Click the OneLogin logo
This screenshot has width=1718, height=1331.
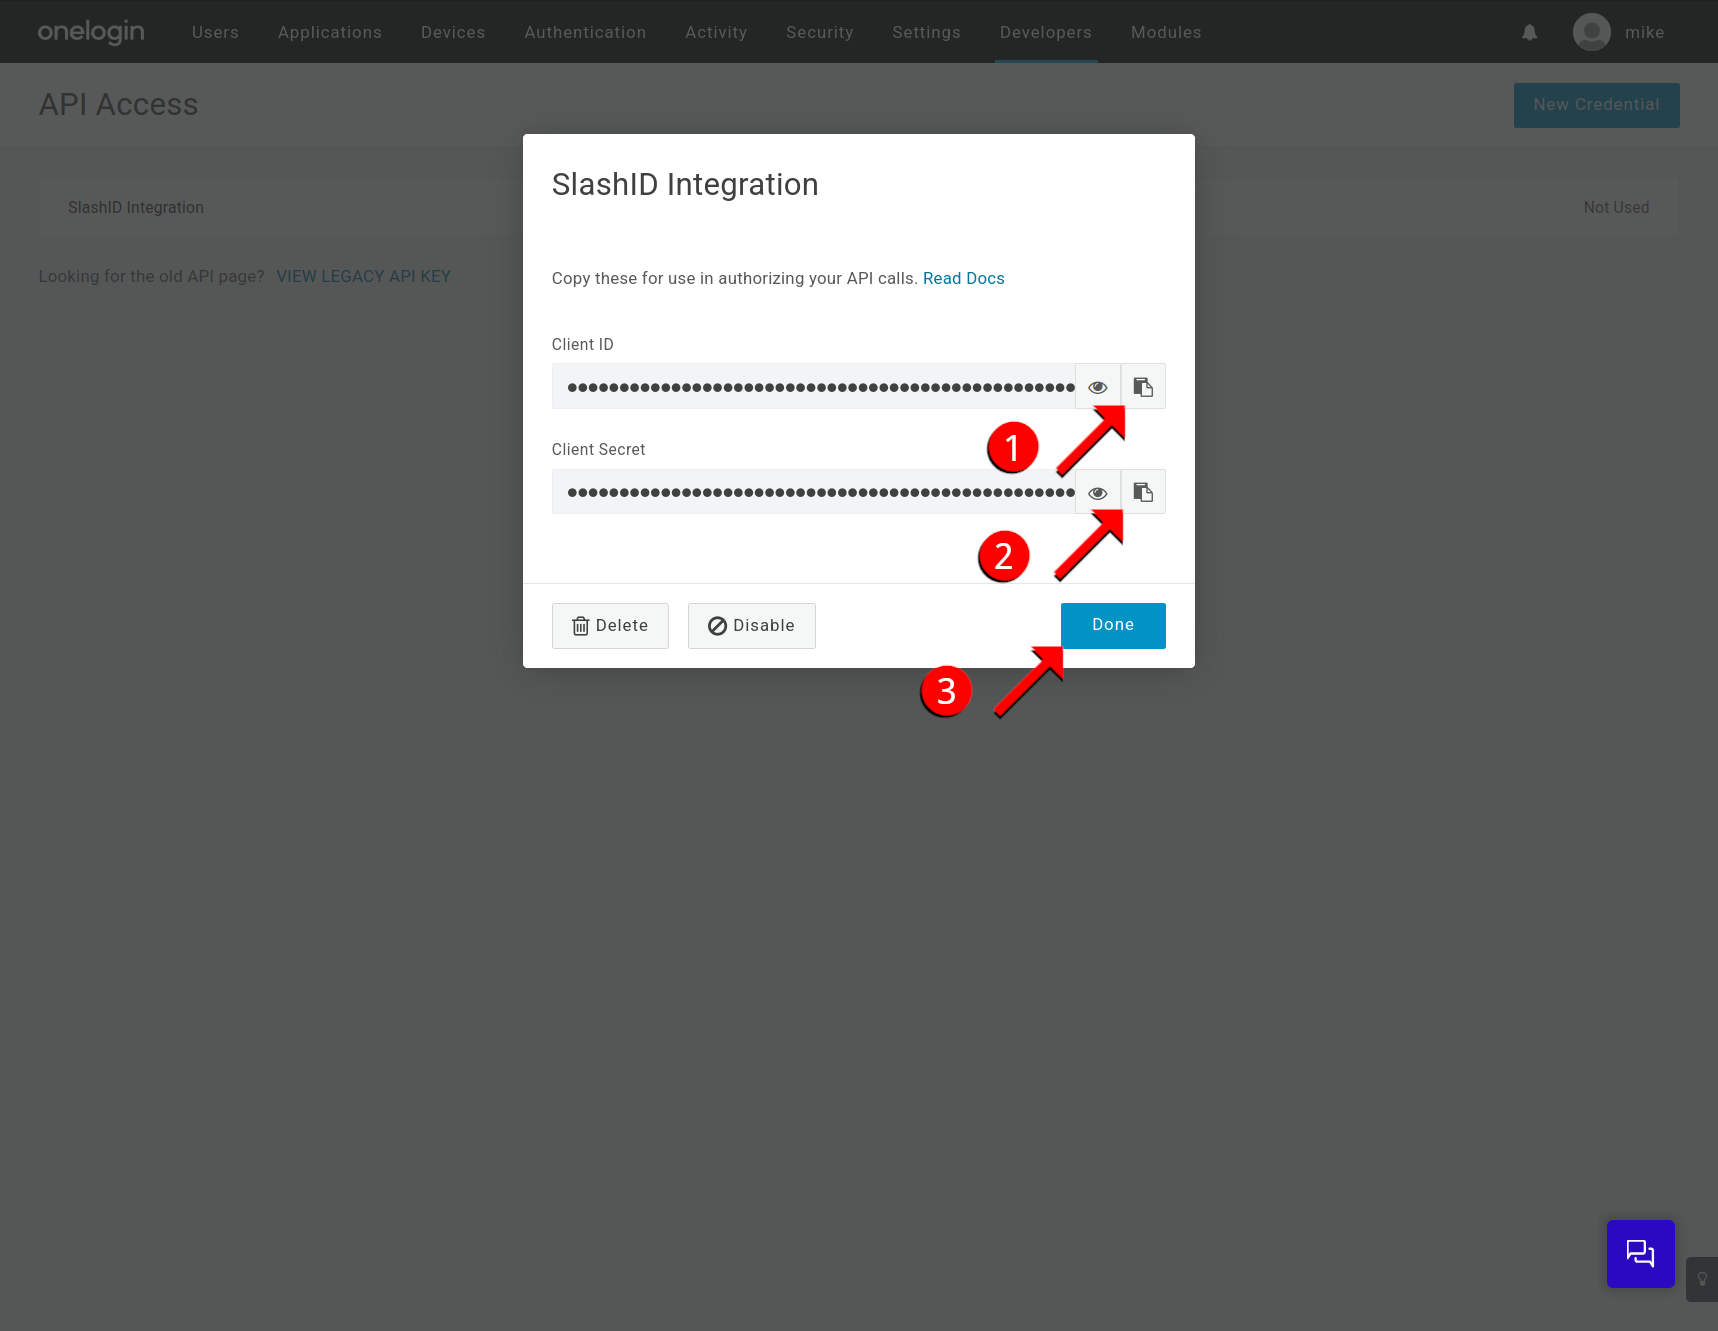click(x=90, y=31)
